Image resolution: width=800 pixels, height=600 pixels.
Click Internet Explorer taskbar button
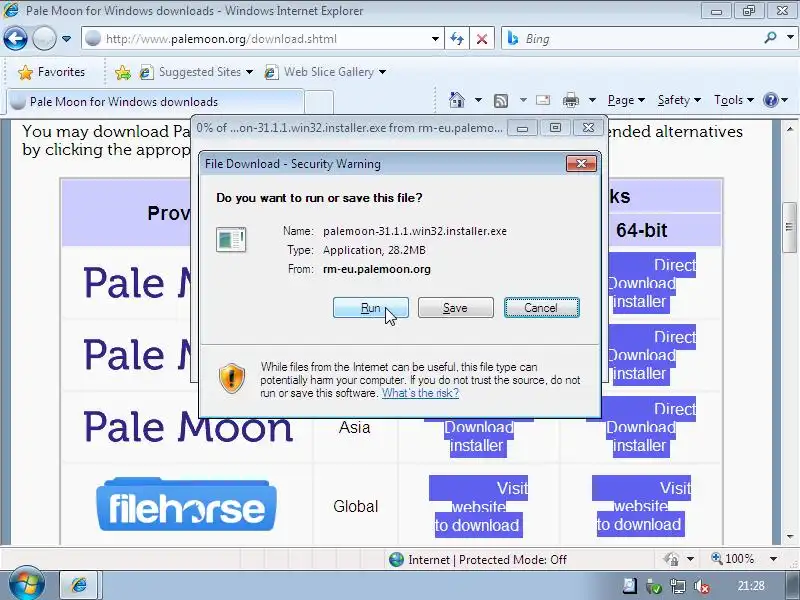(79, 585)
